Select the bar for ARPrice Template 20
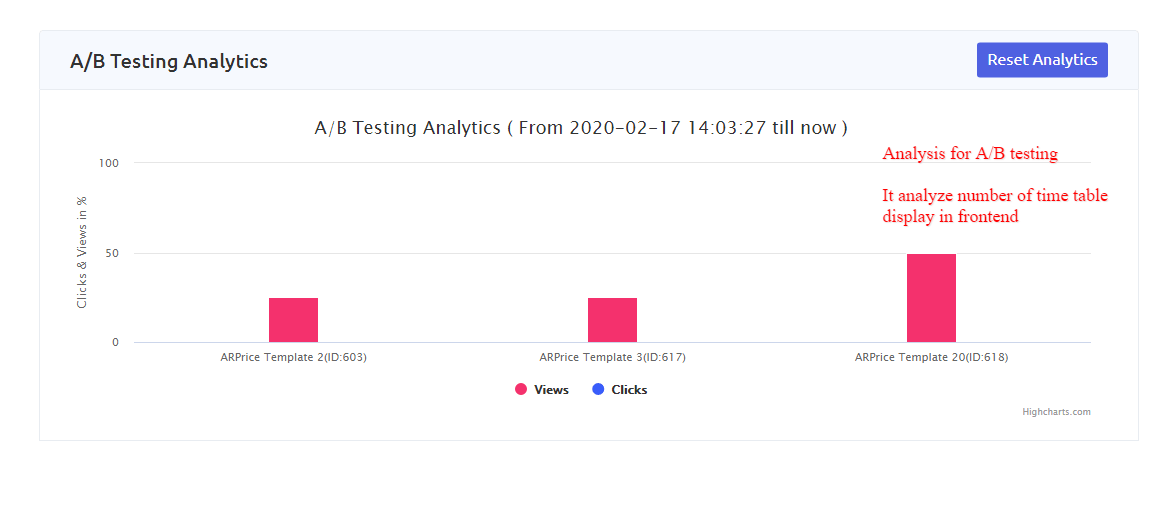This screenshot has height=513, width=1174. (x=931, y=298)
